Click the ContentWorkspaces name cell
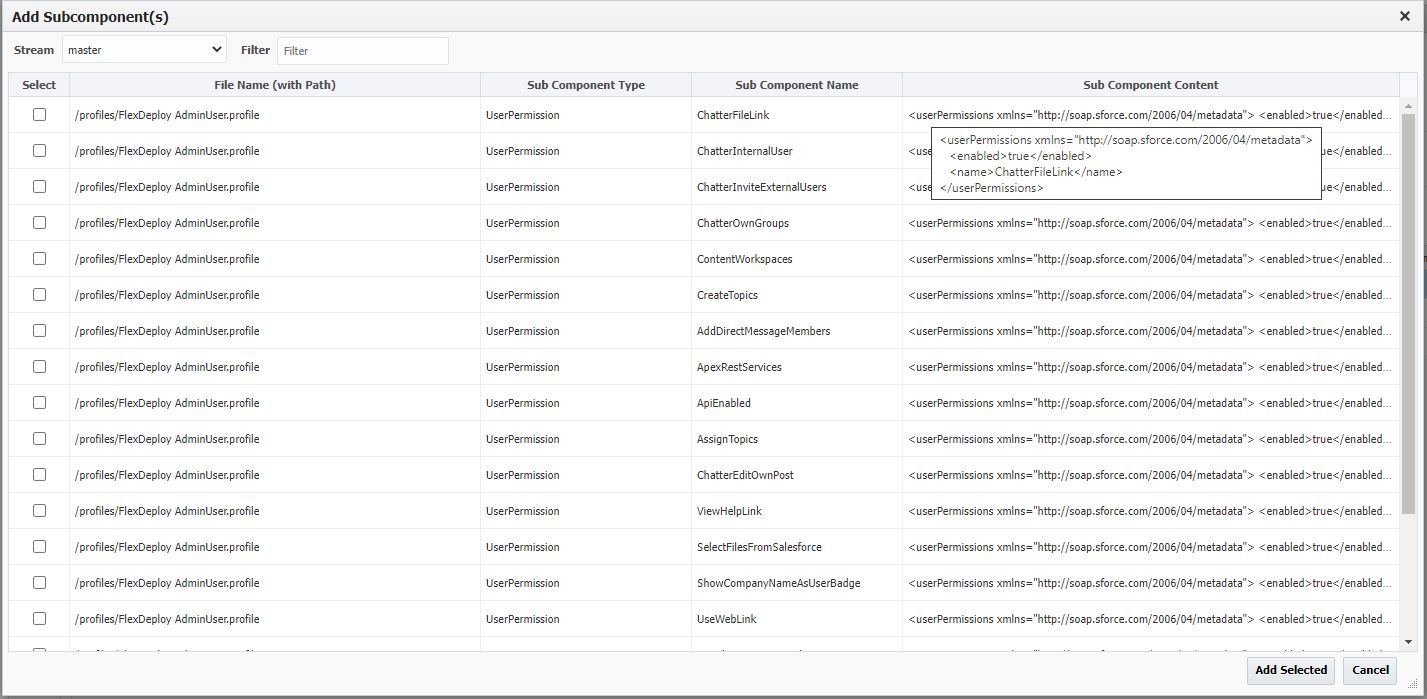Image resolution: width=1427 pixels, height=699 pixels. 797,259
